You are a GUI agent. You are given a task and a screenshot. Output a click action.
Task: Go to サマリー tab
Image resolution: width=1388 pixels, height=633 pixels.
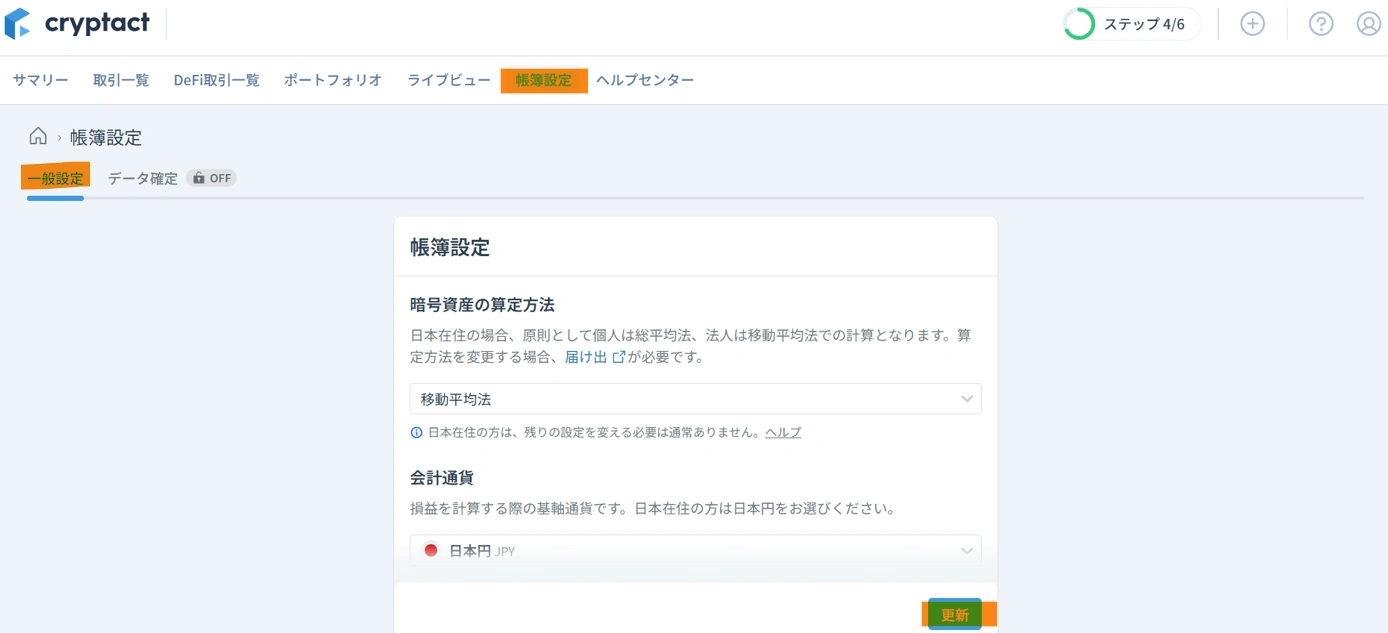pyautogui.click(x=40, y=80)
